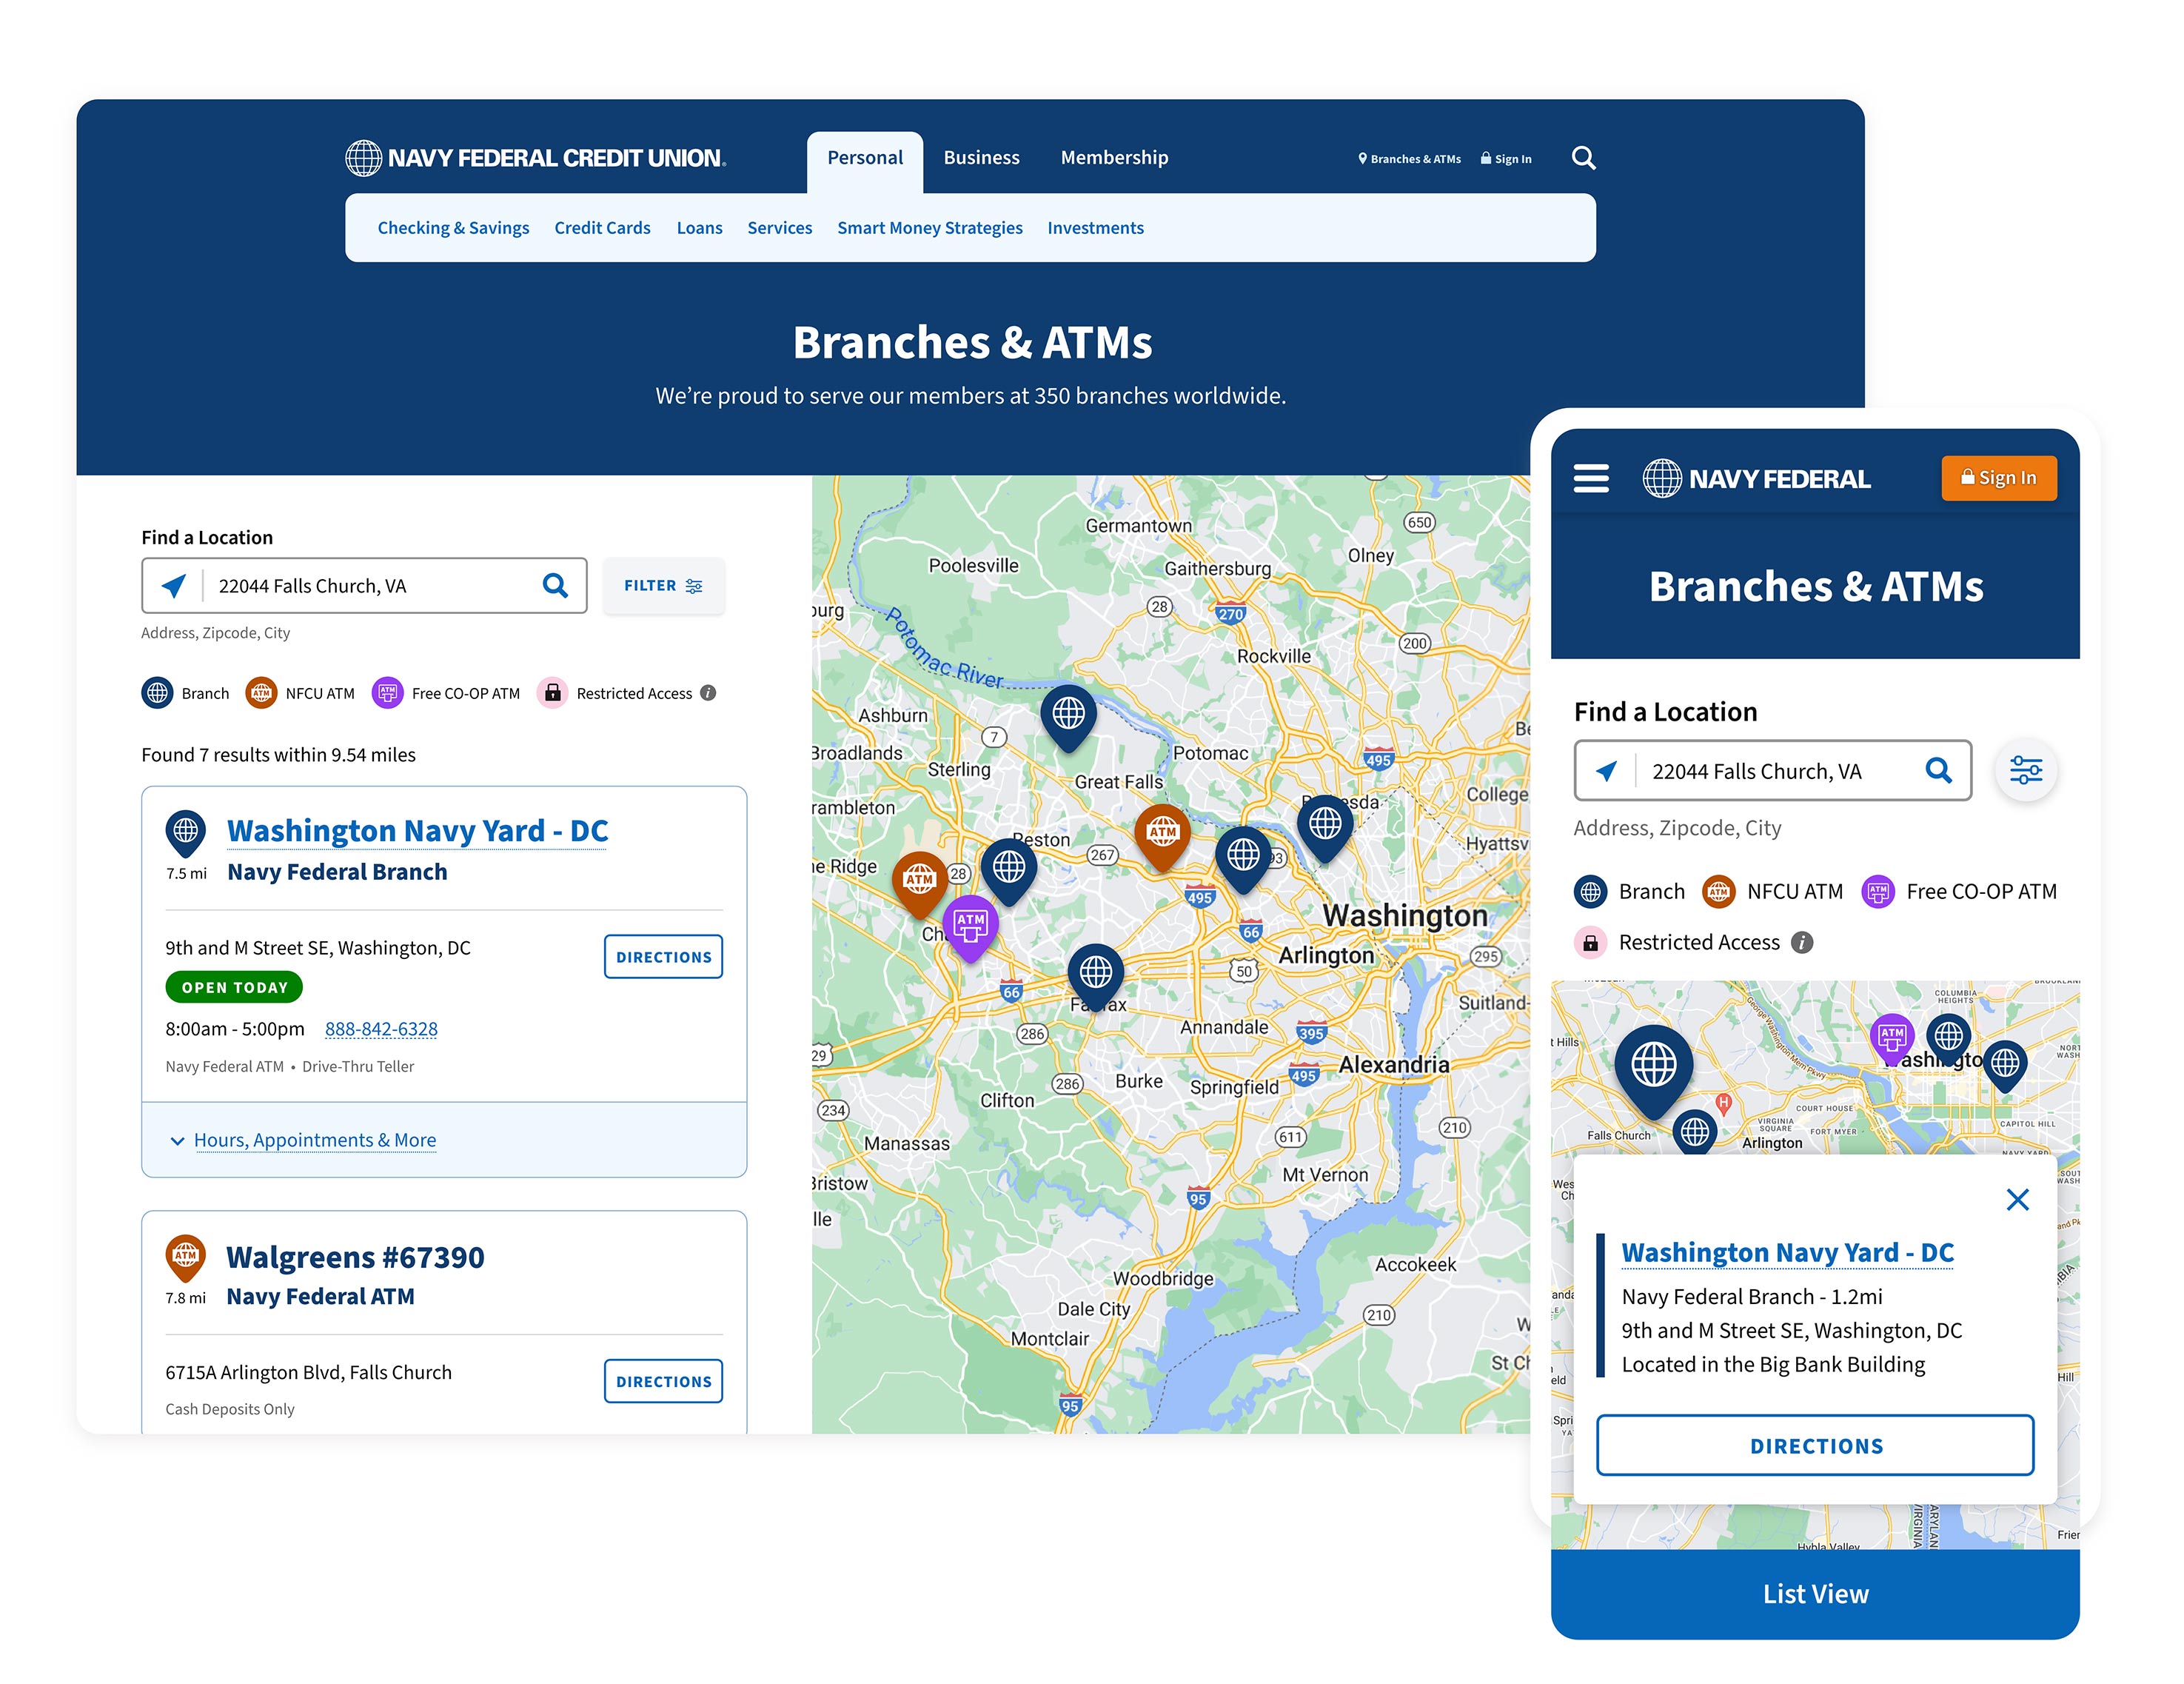The height and width of the screenshot is (1684, 2184).
Task: Click the Branches & ATMs pin icon in header
Action: [x=1362, y=158]
